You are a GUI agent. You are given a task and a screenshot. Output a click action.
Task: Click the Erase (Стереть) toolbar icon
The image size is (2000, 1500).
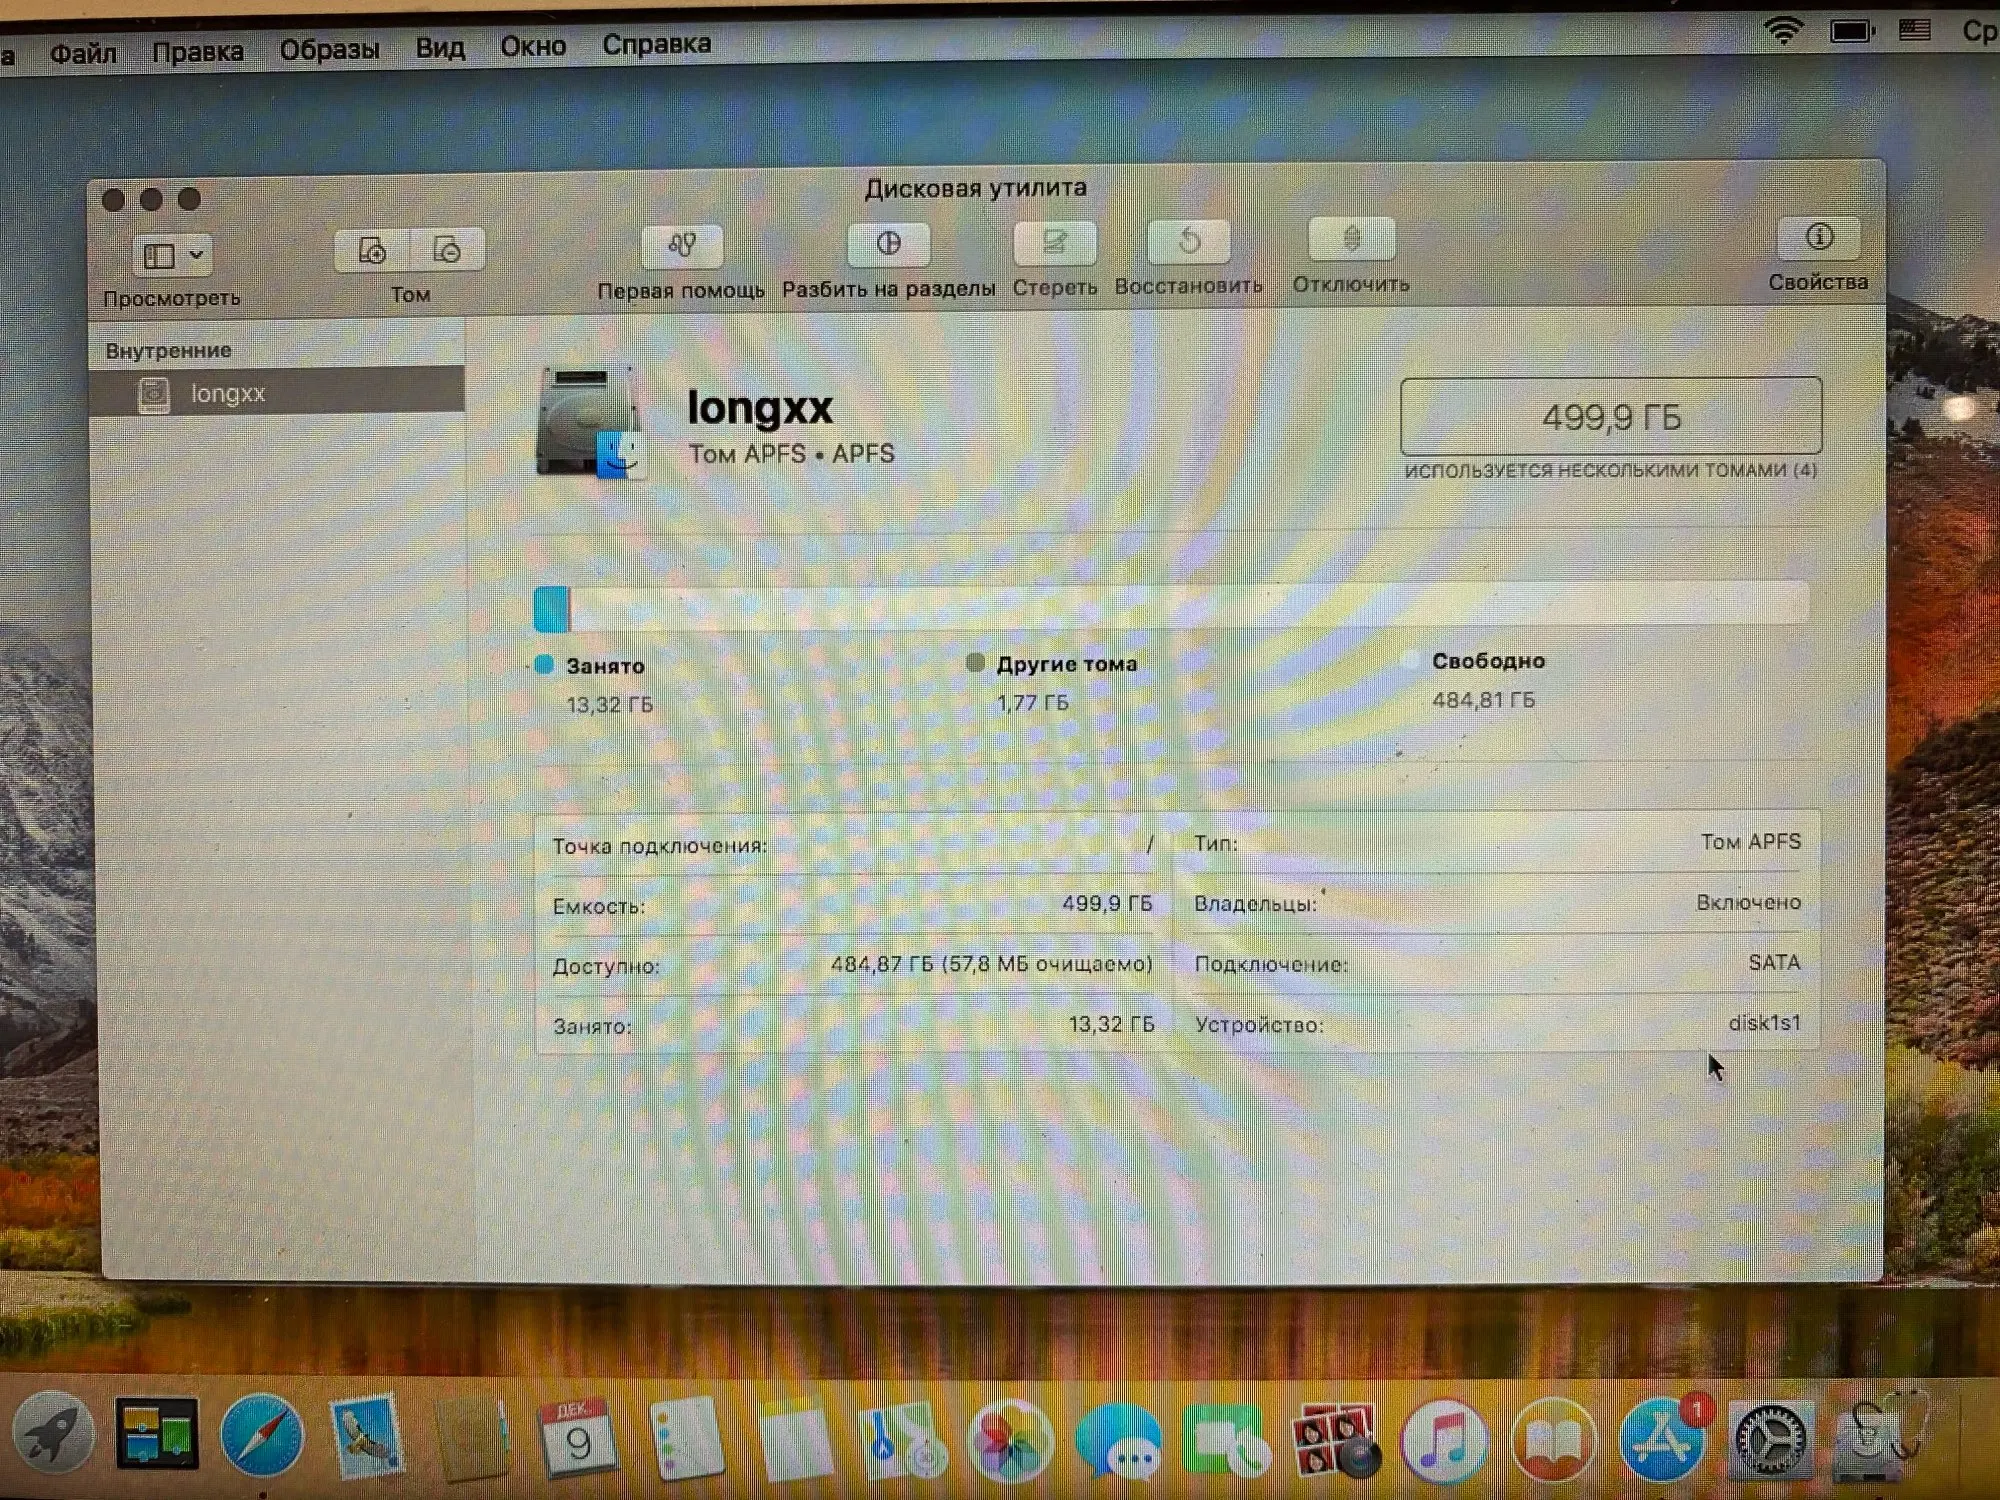[x=1054, y=242]
